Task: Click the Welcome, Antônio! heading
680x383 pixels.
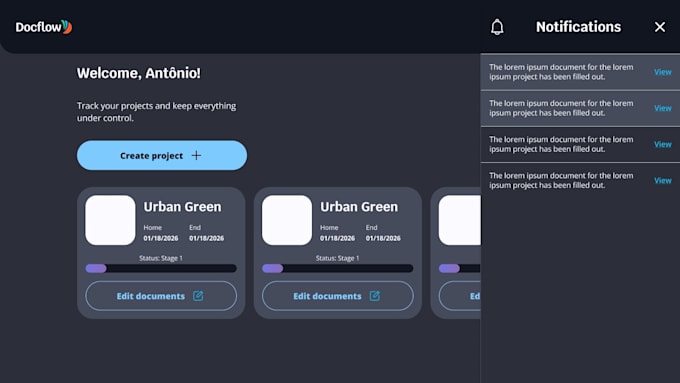Action: 139,73
